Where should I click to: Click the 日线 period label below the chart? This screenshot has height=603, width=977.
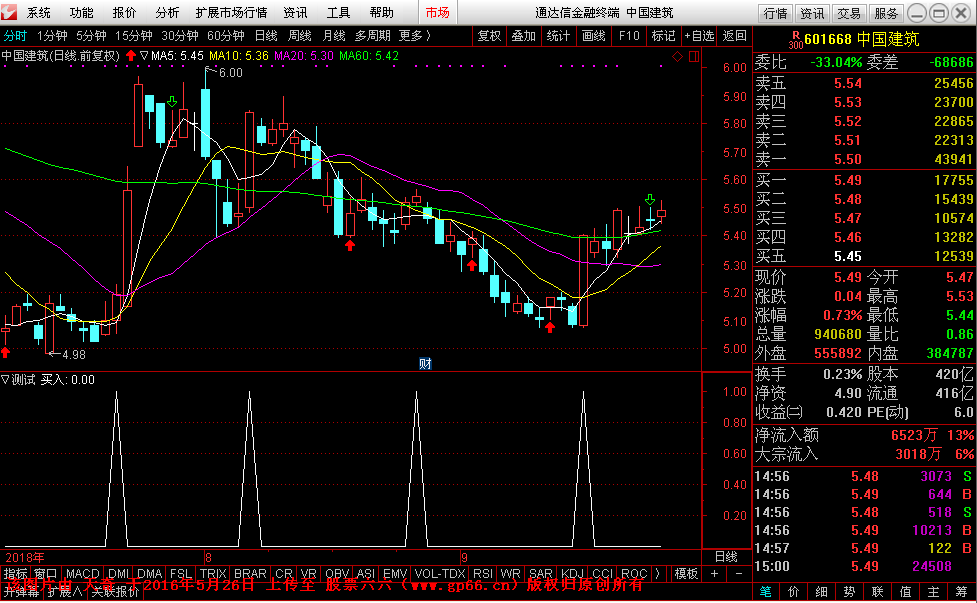(725, 556)
